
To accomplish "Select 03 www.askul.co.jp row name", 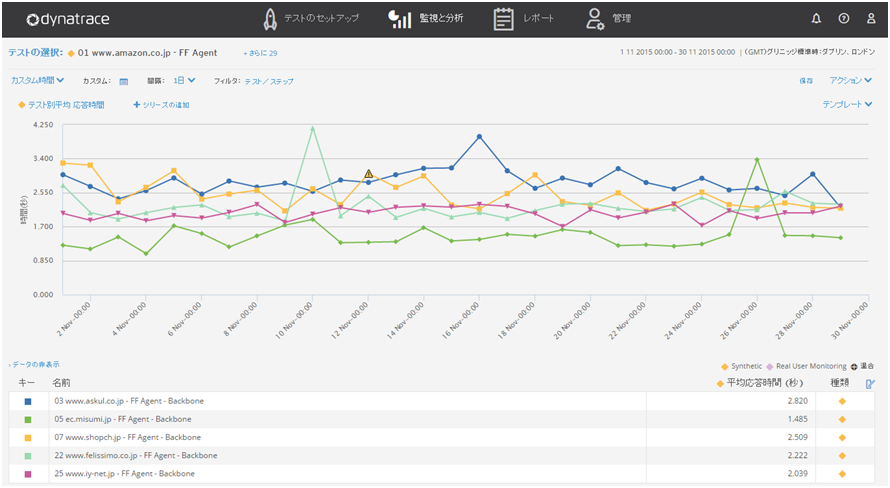I will (129, 401).
